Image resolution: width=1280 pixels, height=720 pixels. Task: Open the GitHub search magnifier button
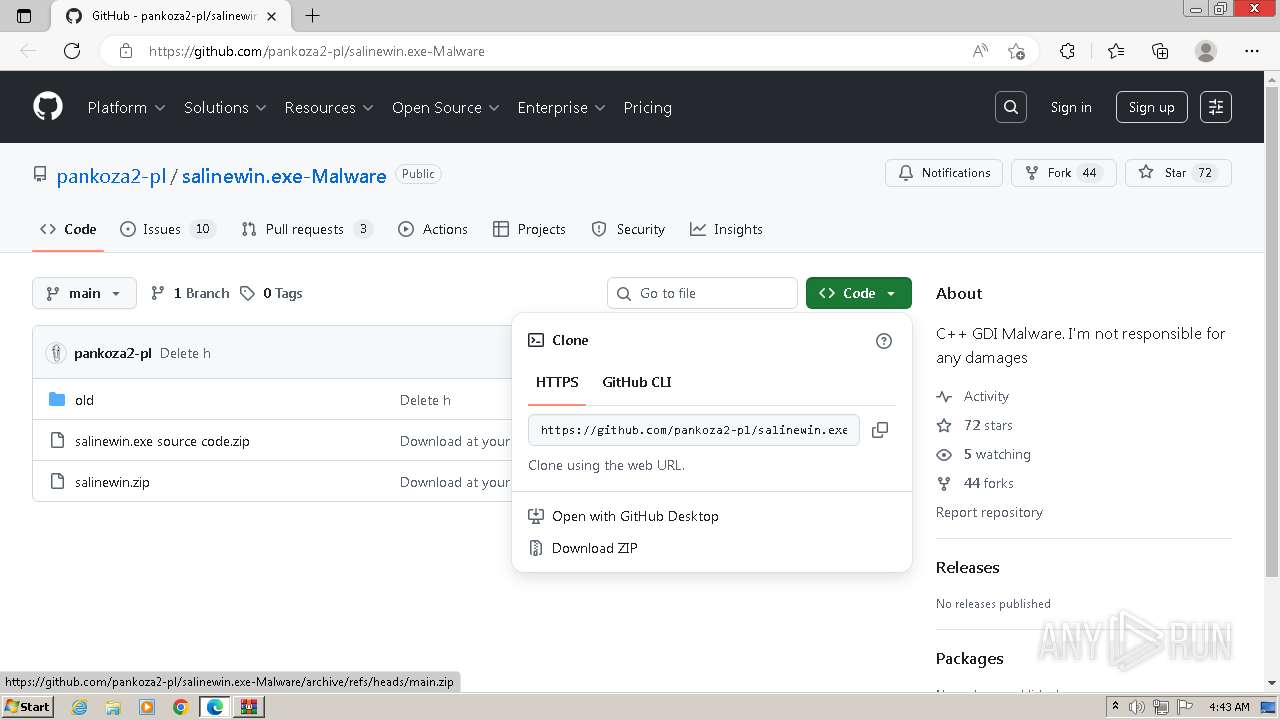(1011, 107)
